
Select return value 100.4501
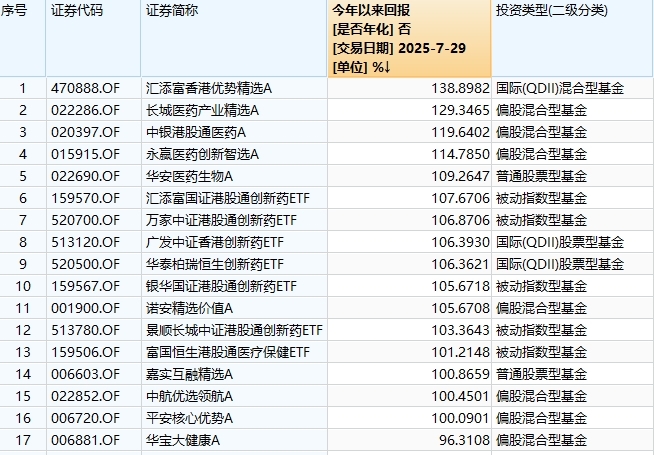(460, 396)
